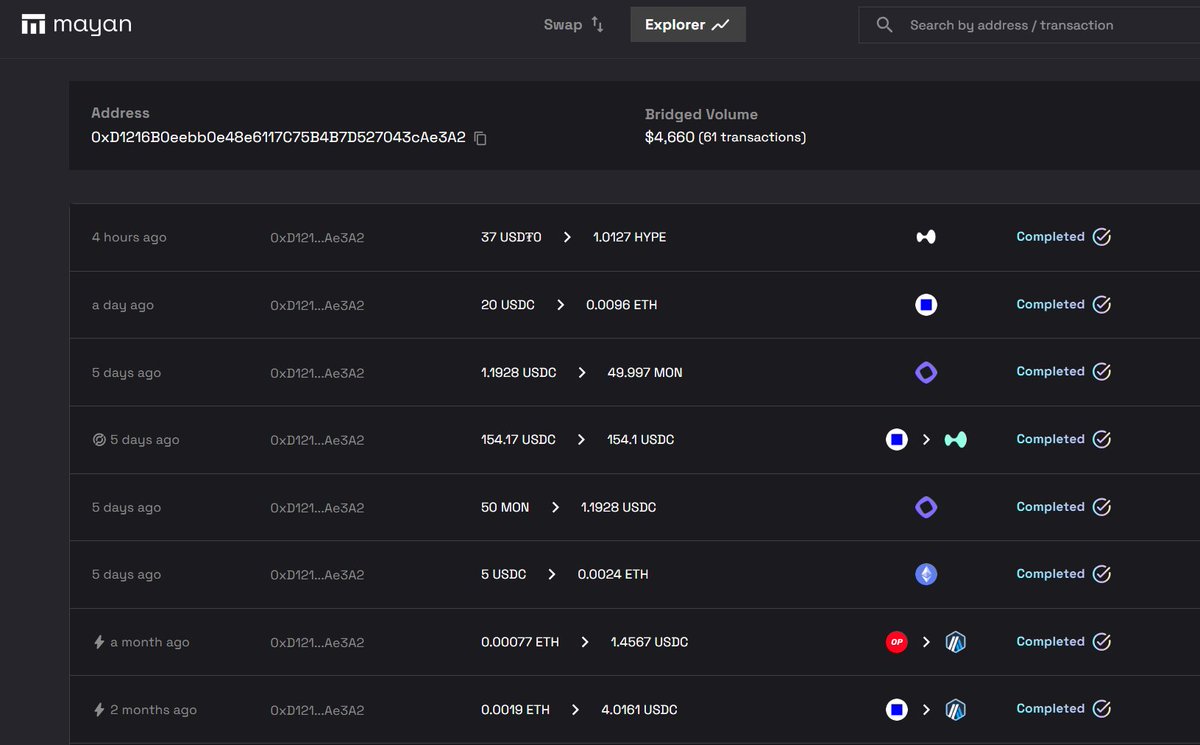Screen dimensions: 1200x745
Task: Click the '37 USD₮0' input amount
Action: point(511,238)
